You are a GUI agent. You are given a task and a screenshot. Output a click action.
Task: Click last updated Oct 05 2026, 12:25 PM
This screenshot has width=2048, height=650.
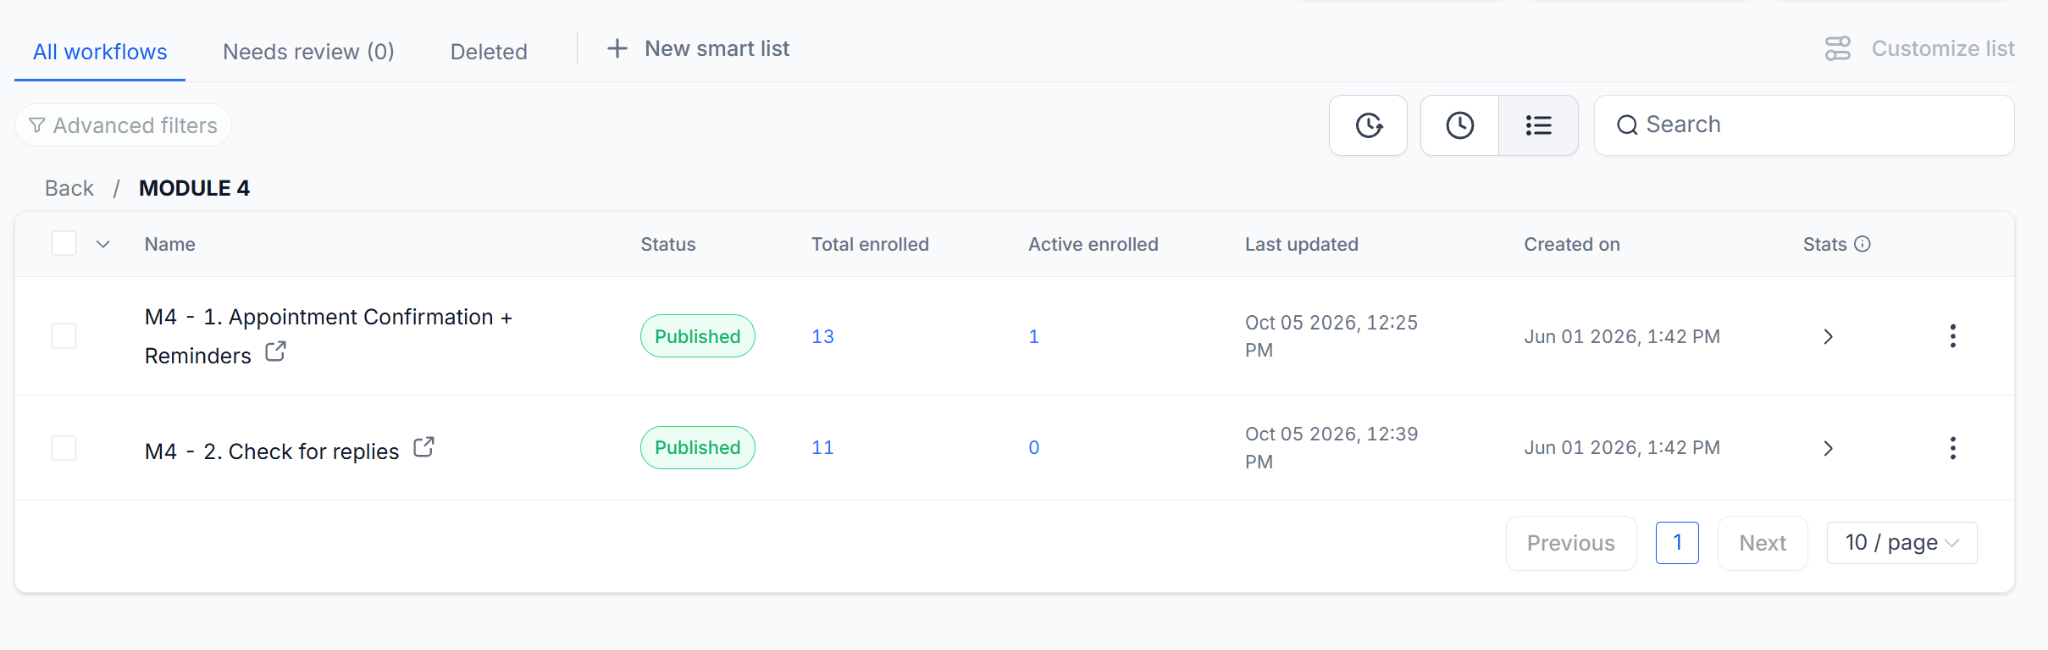pyautogui.click(x=1331, y=336)
